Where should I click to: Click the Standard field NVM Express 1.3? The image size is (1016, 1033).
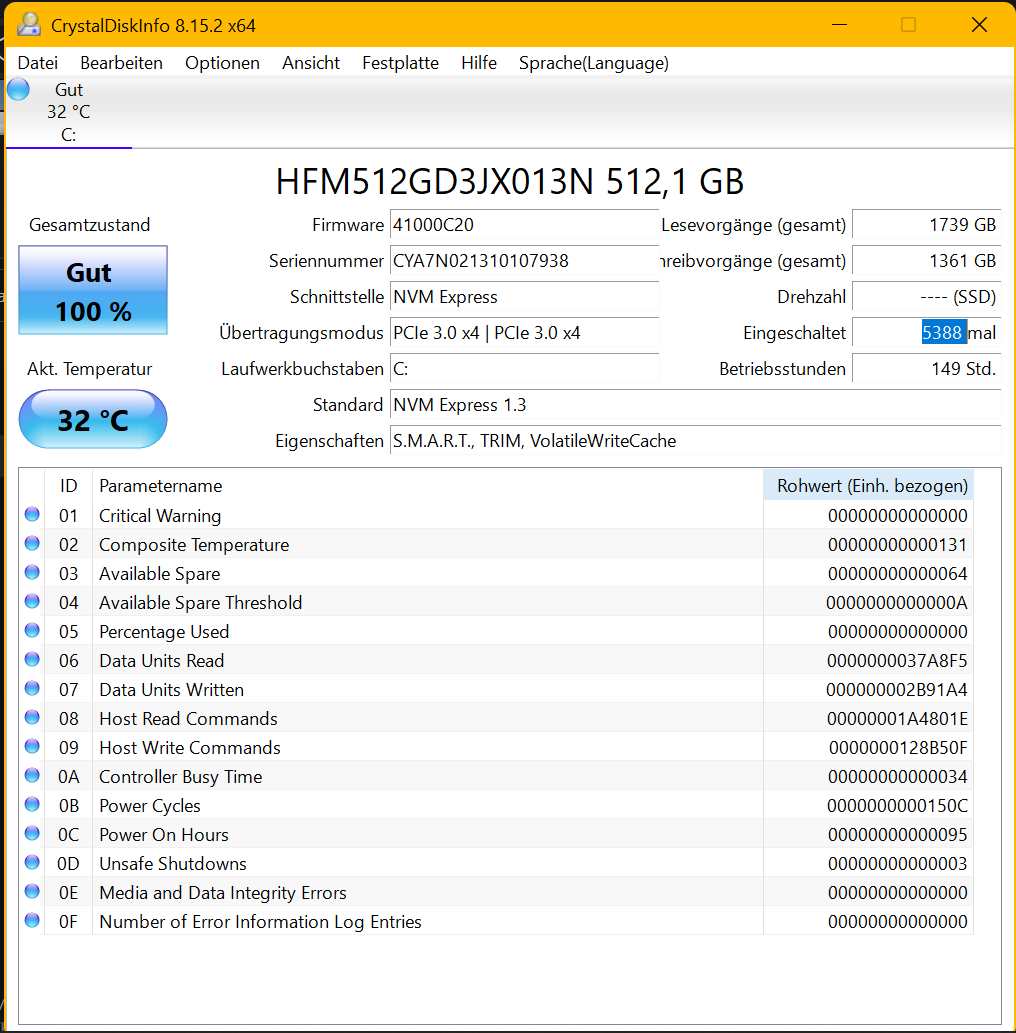[695, 405]
